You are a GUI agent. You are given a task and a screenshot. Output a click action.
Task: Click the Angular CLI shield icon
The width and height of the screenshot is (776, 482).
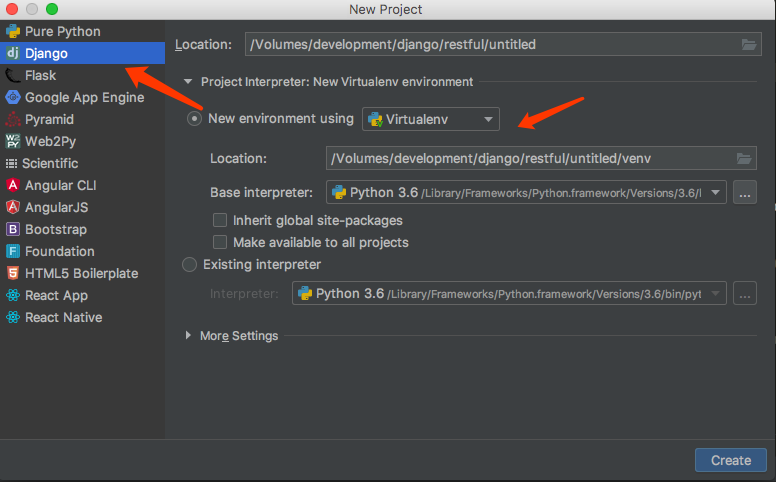[x=12, y=185]
